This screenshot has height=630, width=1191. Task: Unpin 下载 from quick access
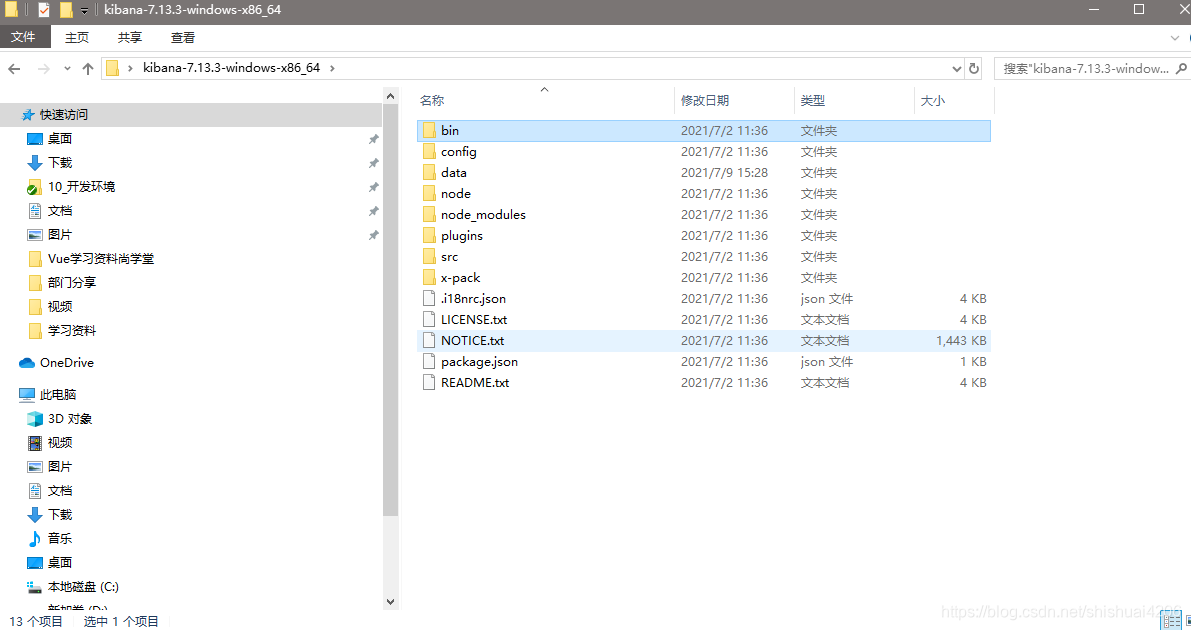[x=373, y=163]
